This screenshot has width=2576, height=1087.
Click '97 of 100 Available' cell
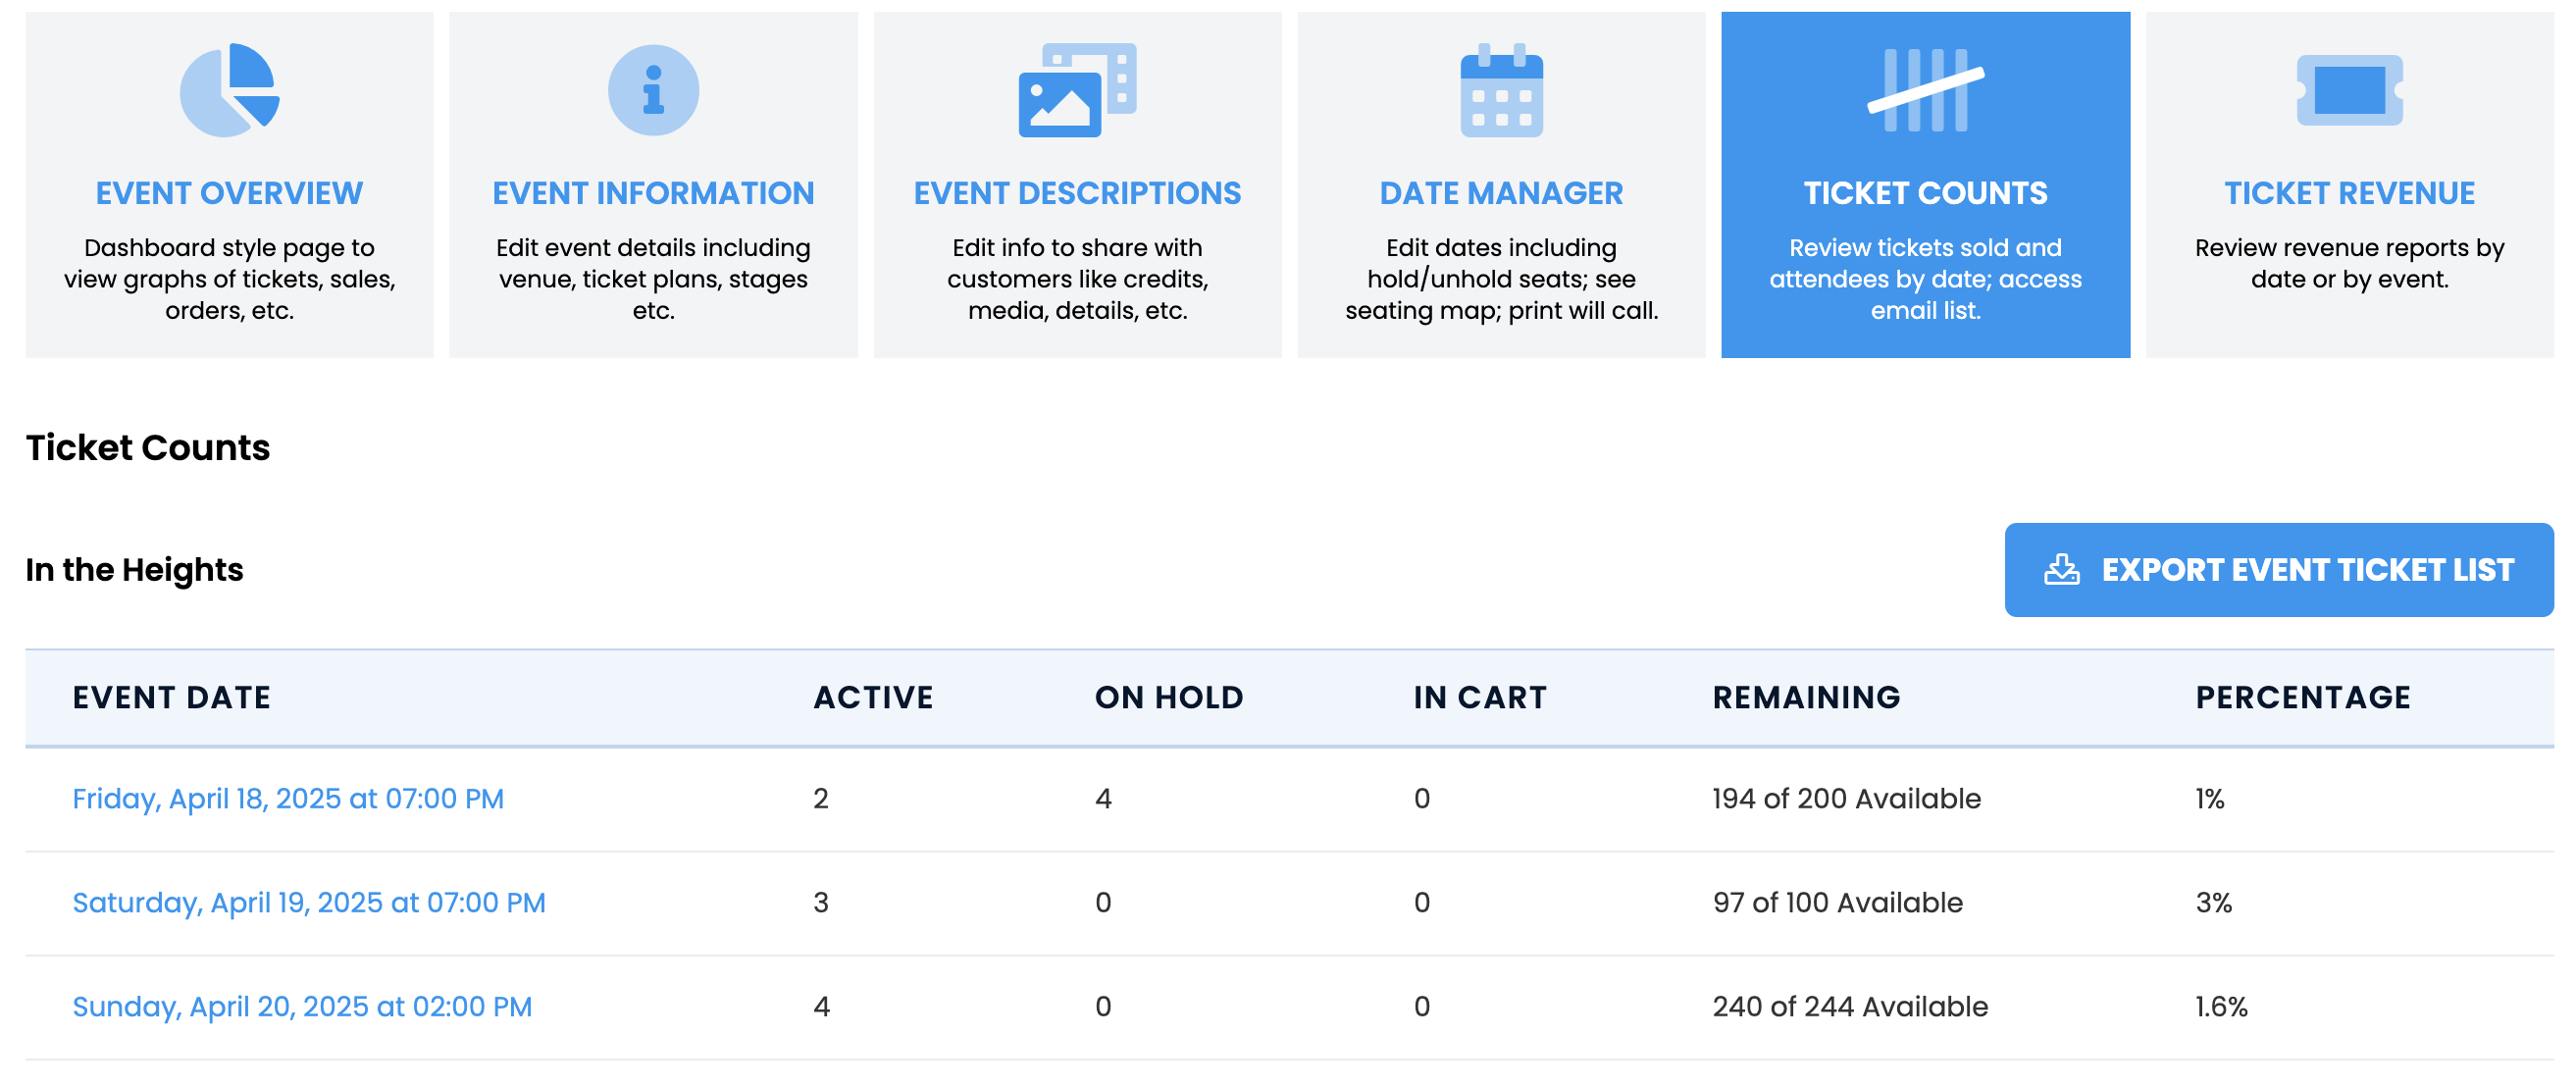[x=1838, y=903]
